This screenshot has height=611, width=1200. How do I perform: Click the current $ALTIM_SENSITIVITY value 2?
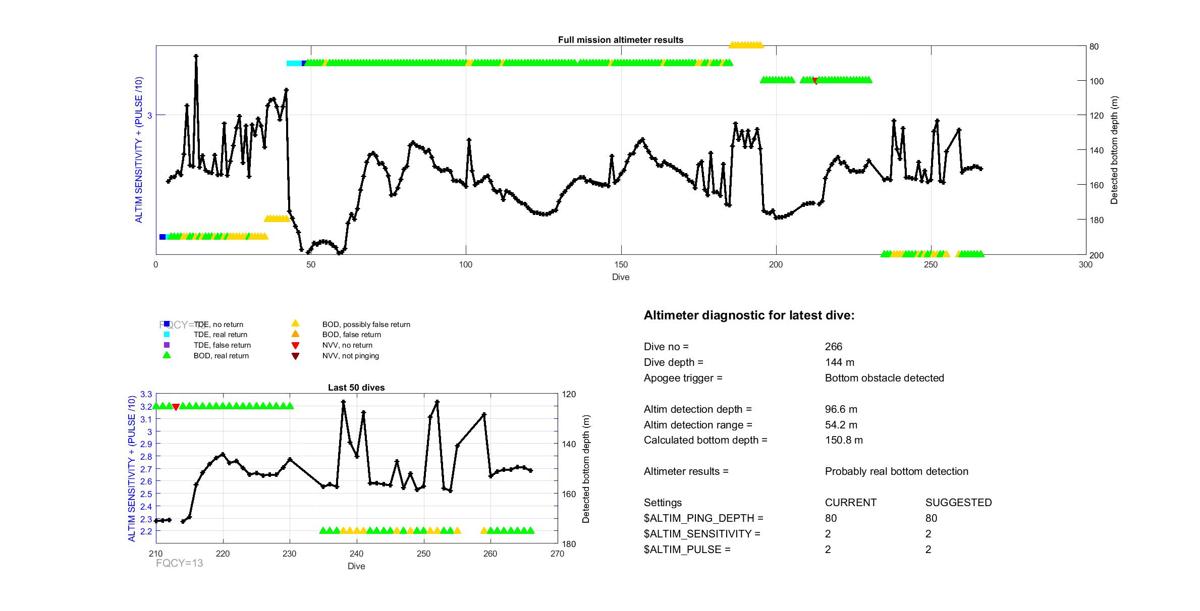pyautogui.click(x=828, y=534)
